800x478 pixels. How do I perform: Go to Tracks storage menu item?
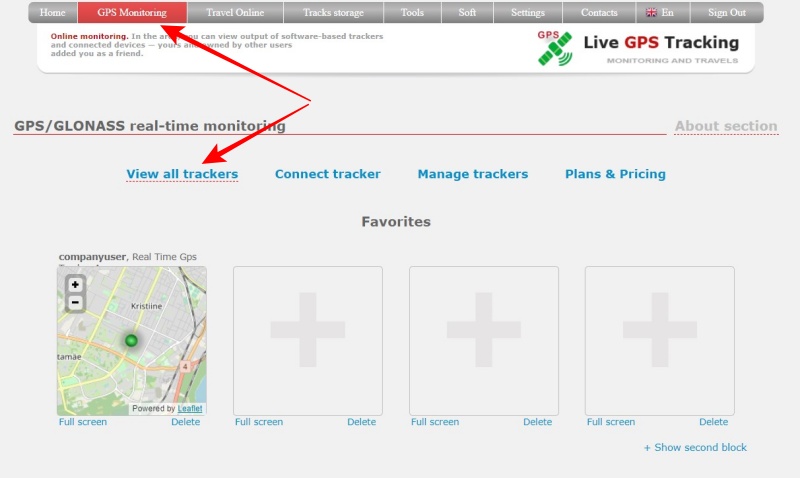coord(332,13)
